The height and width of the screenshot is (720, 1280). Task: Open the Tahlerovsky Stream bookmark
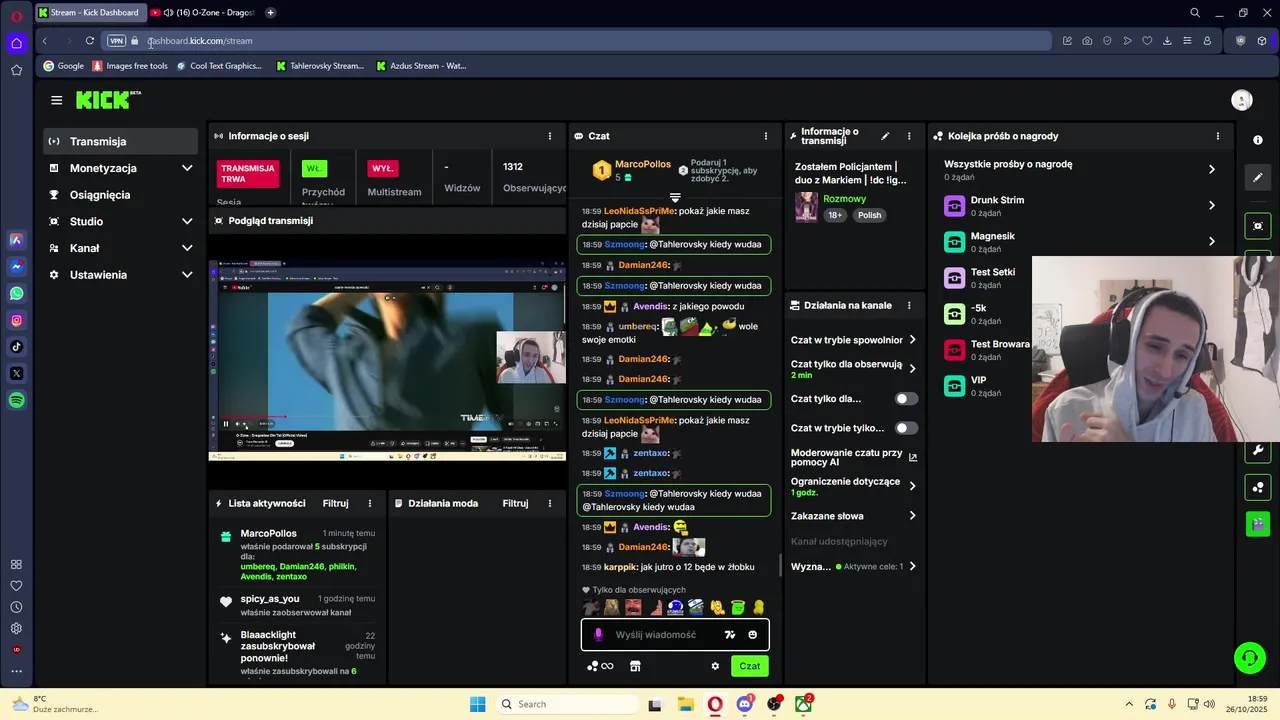point(319,66)
